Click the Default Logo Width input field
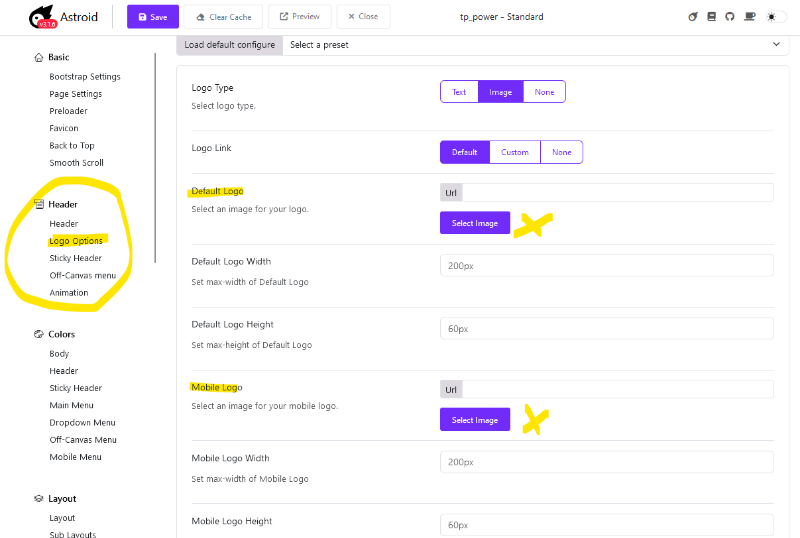Viewport: 800px width, 538px height. tap(607, 265)
